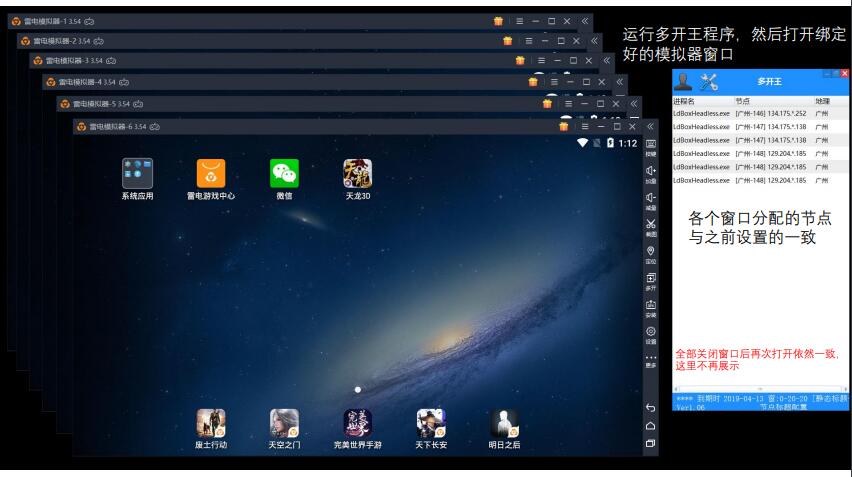
Task: Open 按键 keyboard mapping in sidebar
Action: coord(650,147)
